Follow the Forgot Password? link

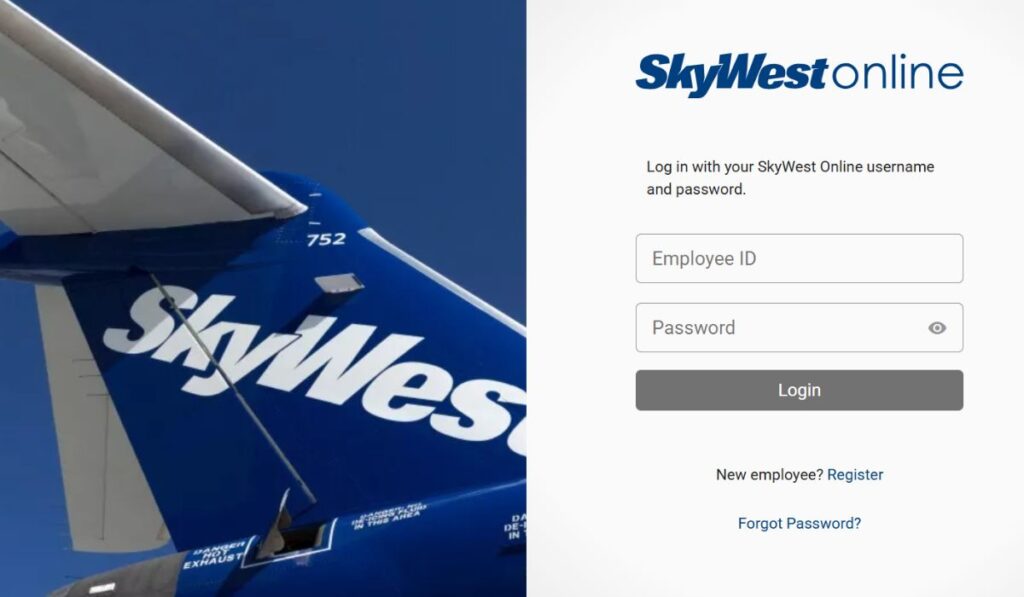[799, 523]
